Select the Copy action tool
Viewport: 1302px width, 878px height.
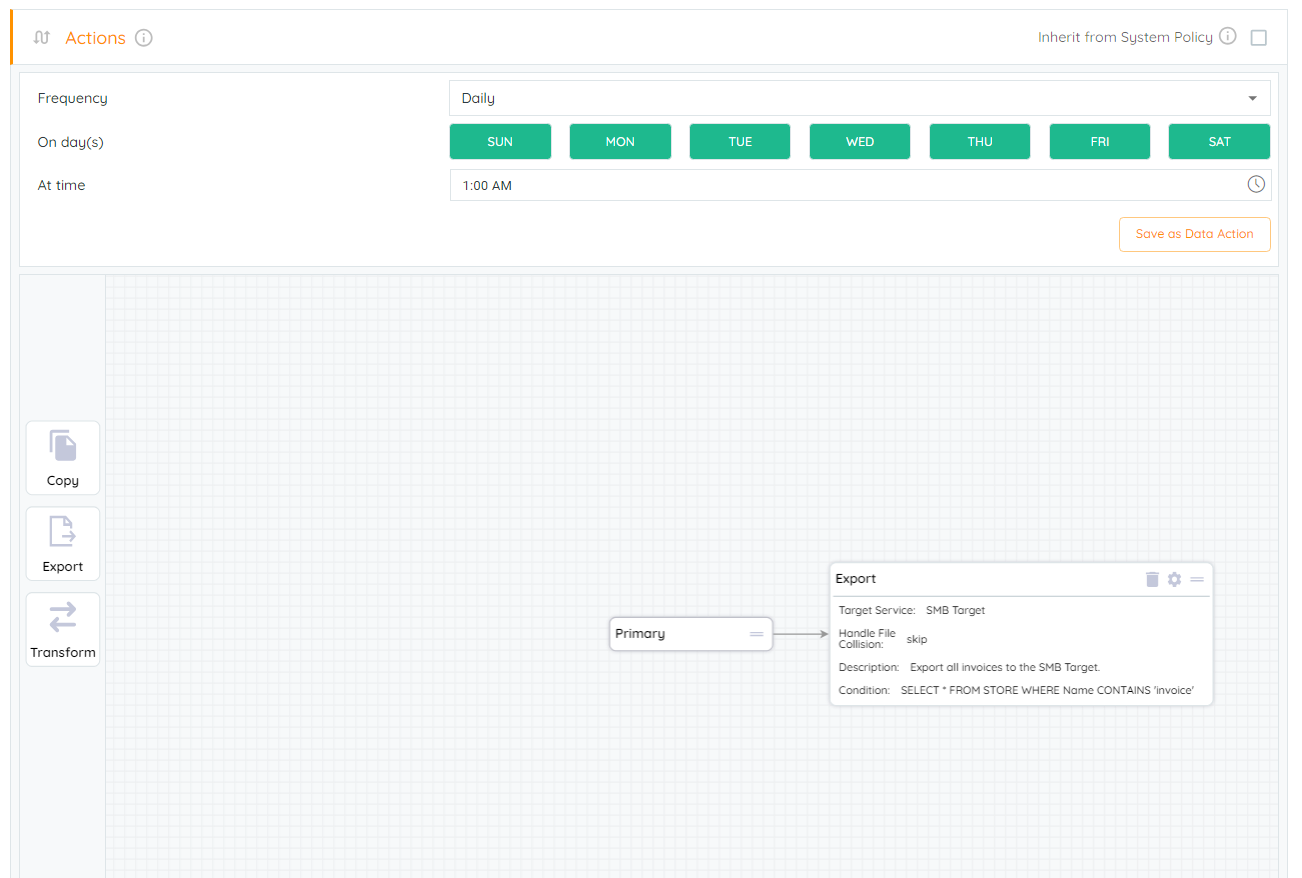pos(63,458)
